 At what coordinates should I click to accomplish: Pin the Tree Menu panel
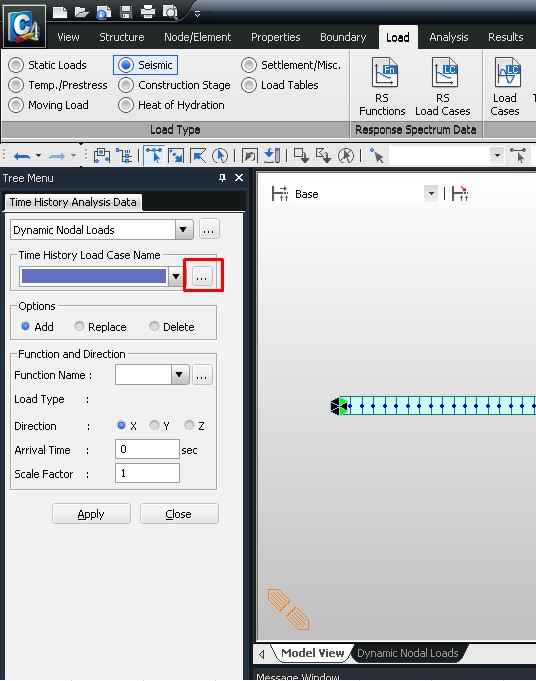pyautogui.click(x=222, y=178)
